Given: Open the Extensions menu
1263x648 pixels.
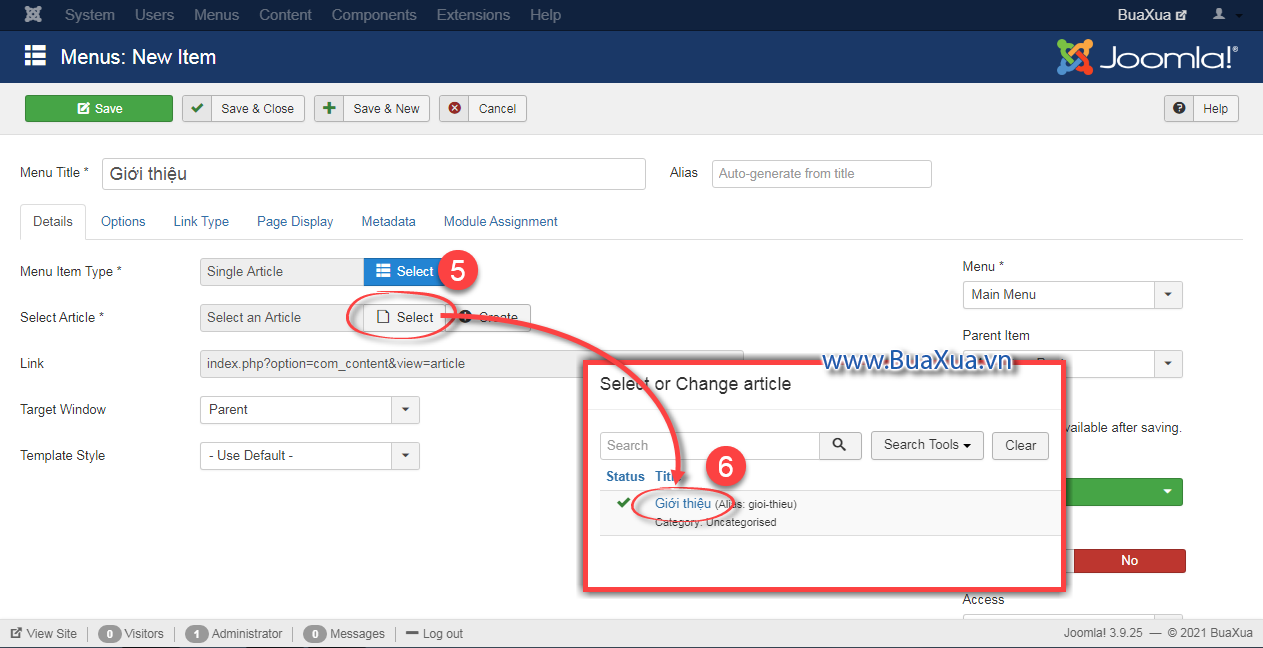Looking at the screenshot, I should pyautogui.click(x=473, y=15).
